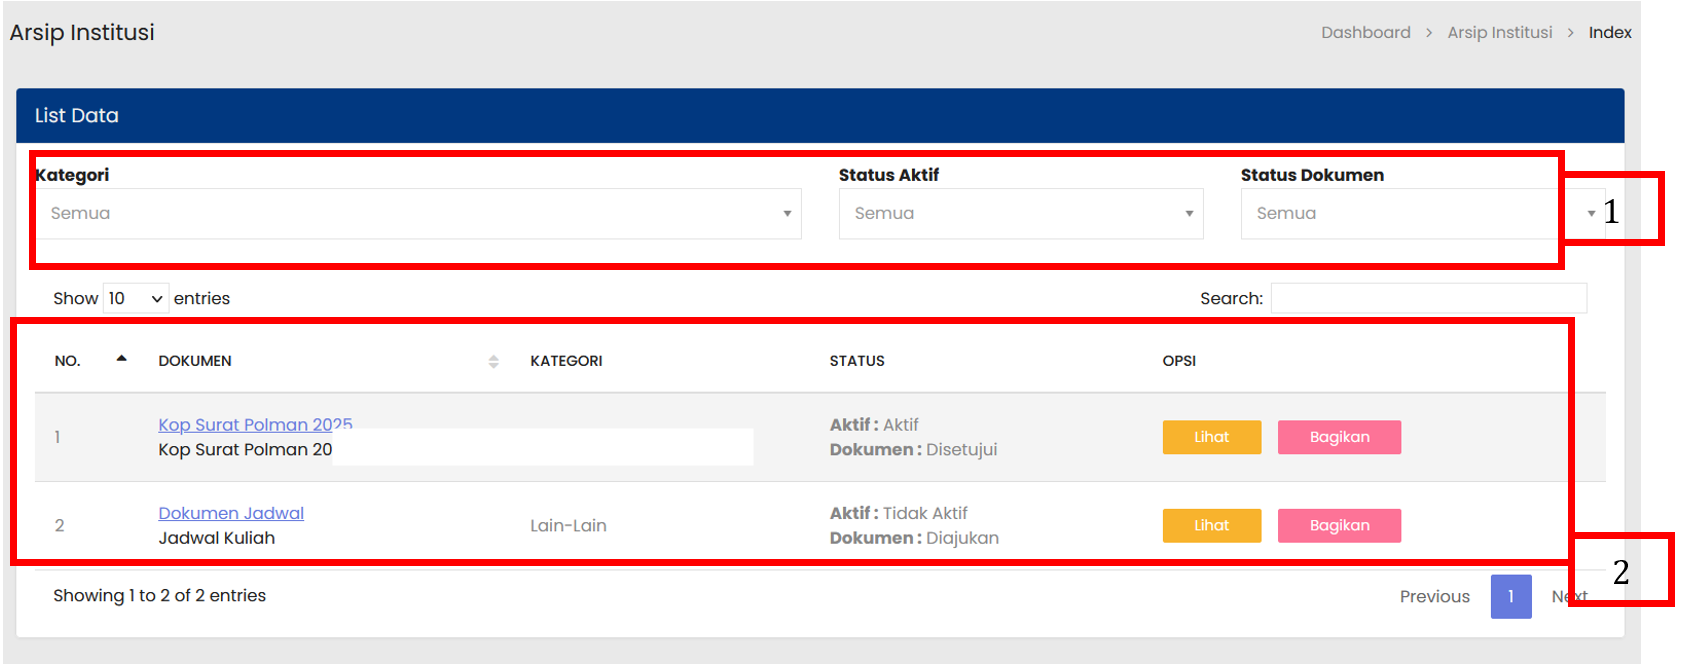Open Arsip Institusi breadcrumb link
The height and width of the screenshot is (670, 1682).
point(1499,33)
